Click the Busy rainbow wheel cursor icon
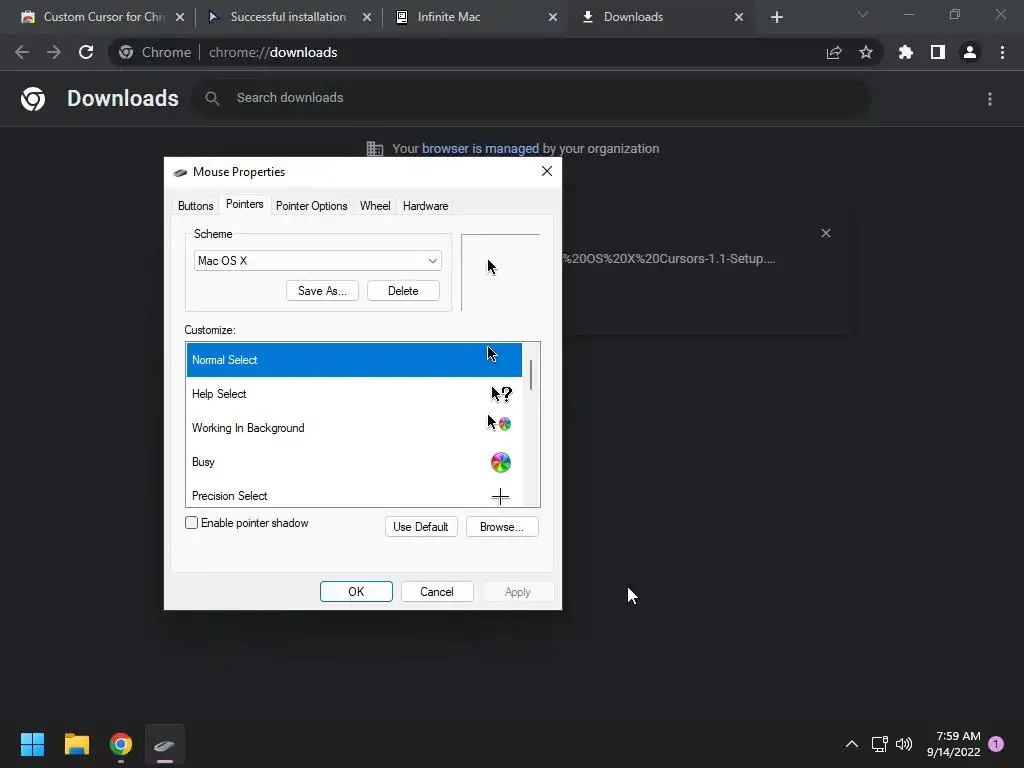 (x=501, y=462)
